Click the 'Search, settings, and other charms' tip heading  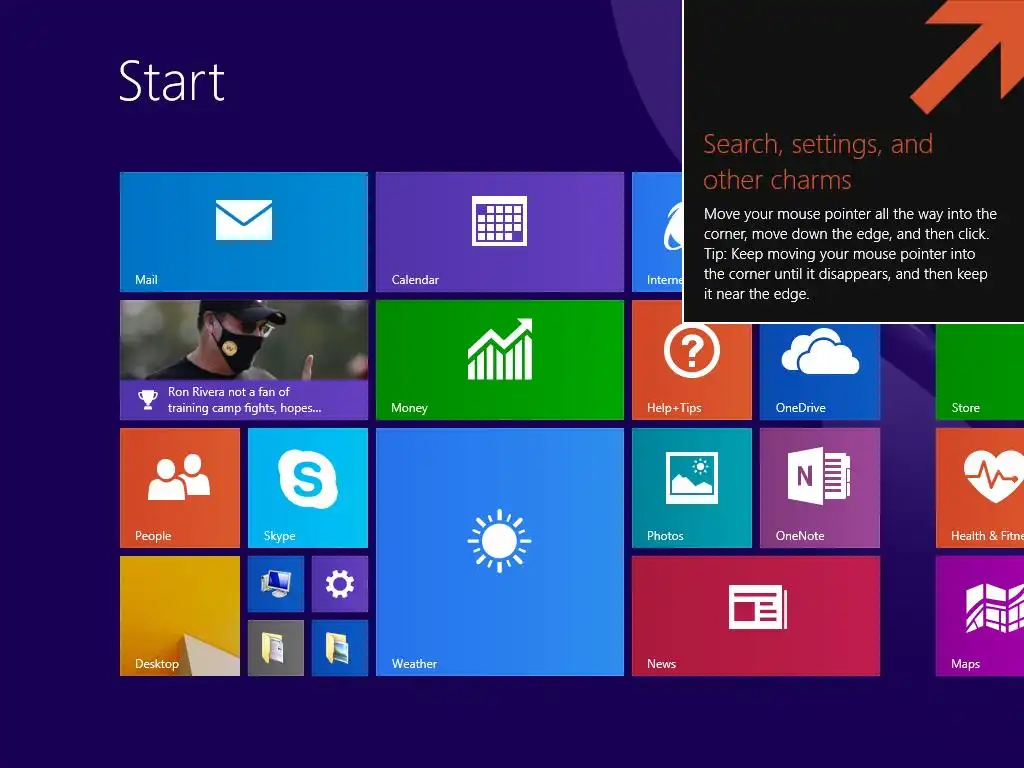pos(818,162)
